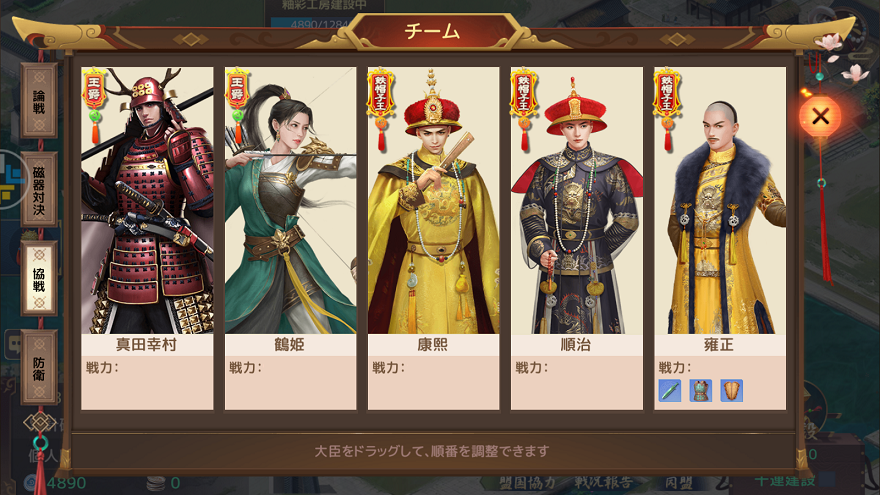Screen dimensions: 880x495
Task: Select the armor equipment icon under 雍正
Action: (x=700, y=391)
